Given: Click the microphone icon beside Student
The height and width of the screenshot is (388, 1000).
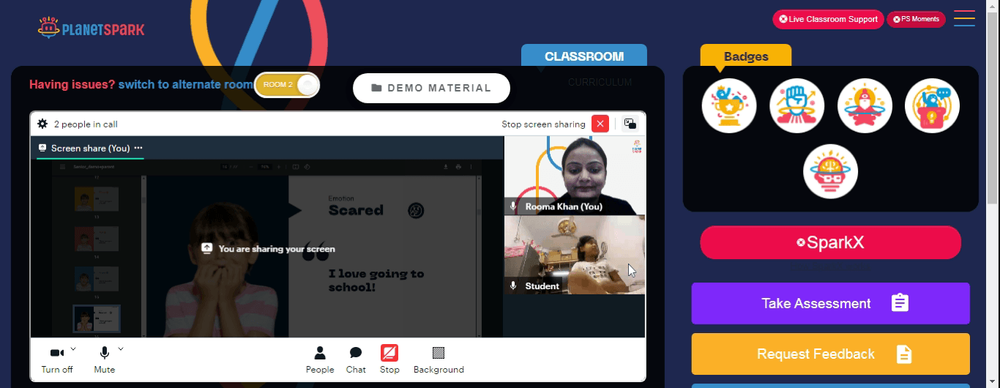Looking at the screenshot, I should coord(513,286).
